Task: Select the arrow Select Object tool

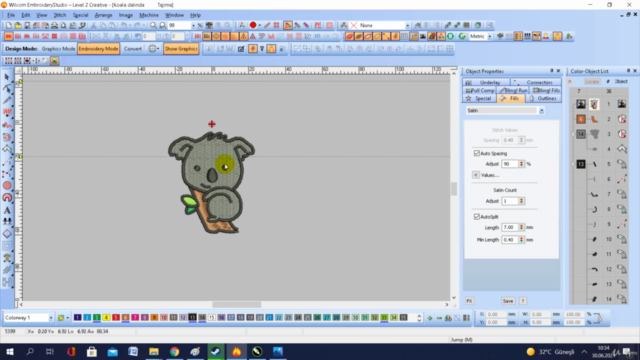Action: coord(7,77)
